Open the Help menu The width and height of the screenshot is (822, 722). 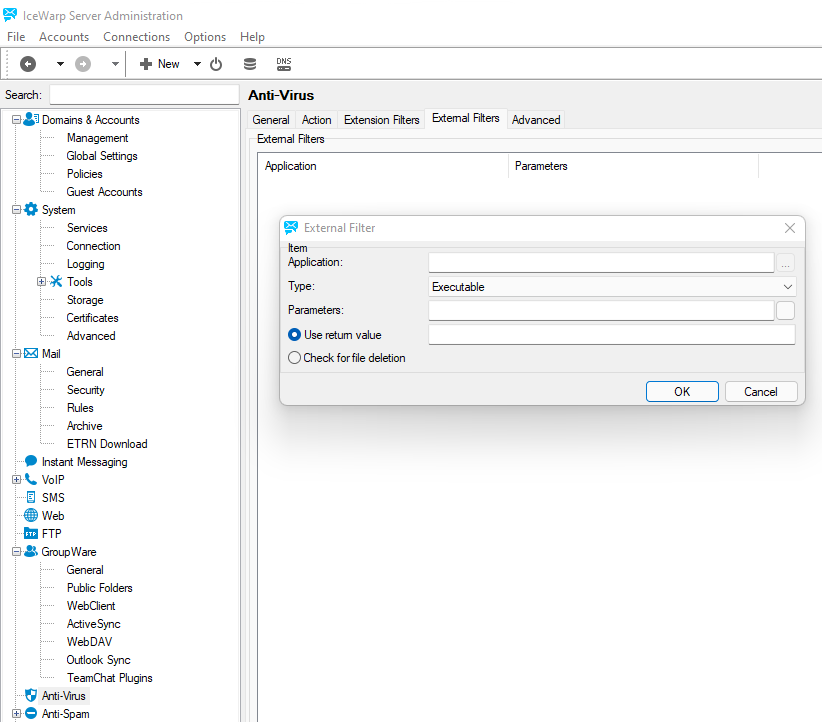tap(252, 37)
